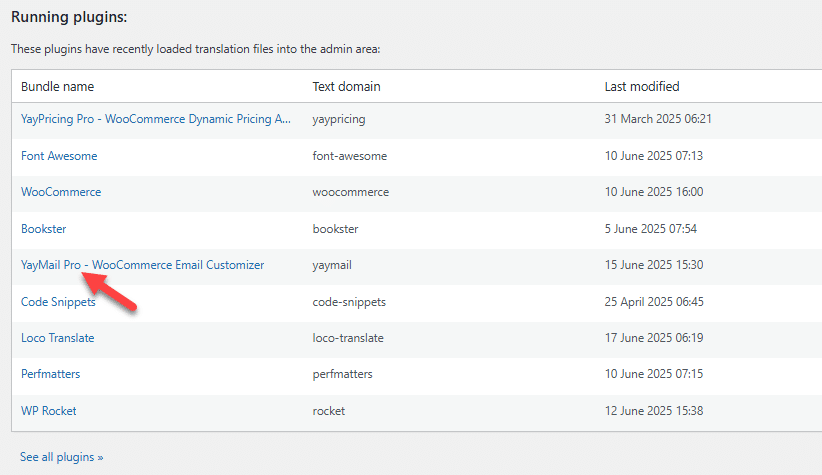Select the code-snippets text domain cell
The image size is (822, 475).
[349, 302]
